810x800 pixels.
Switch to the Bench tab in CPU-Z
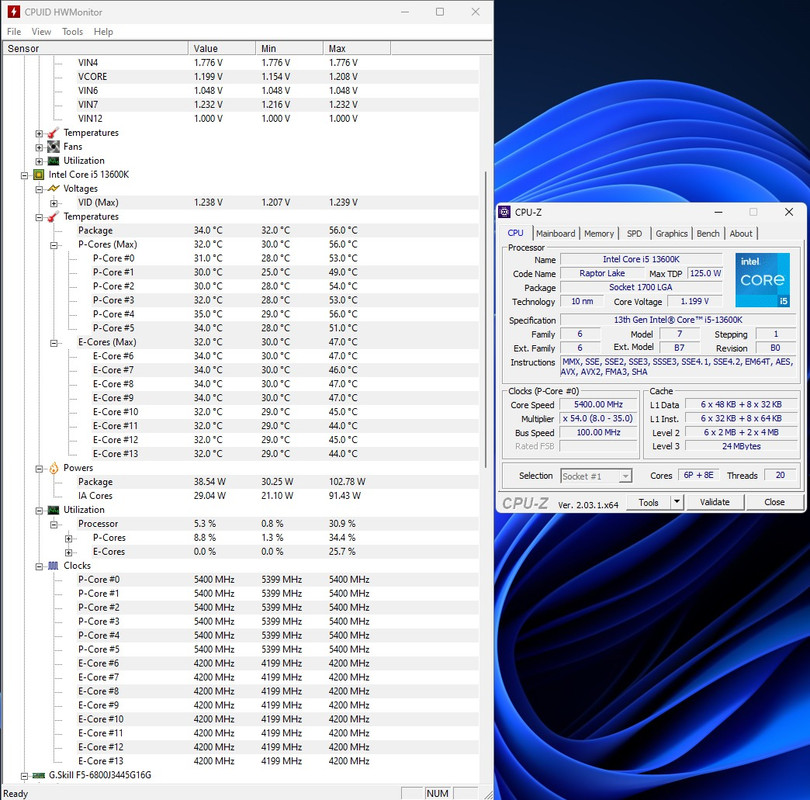tap(708, 233)
